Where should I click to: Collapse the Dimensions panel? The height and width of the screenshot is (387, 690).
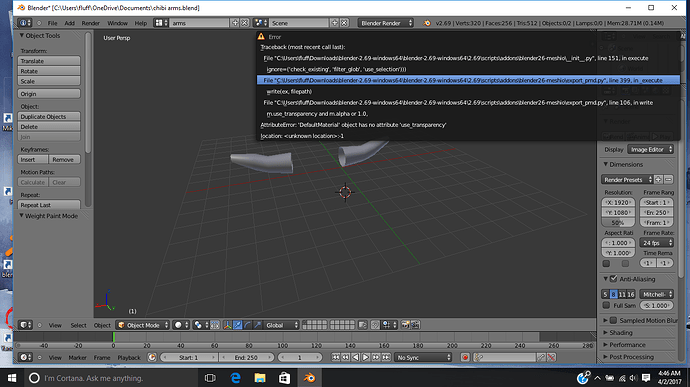[x=625, y=164]
